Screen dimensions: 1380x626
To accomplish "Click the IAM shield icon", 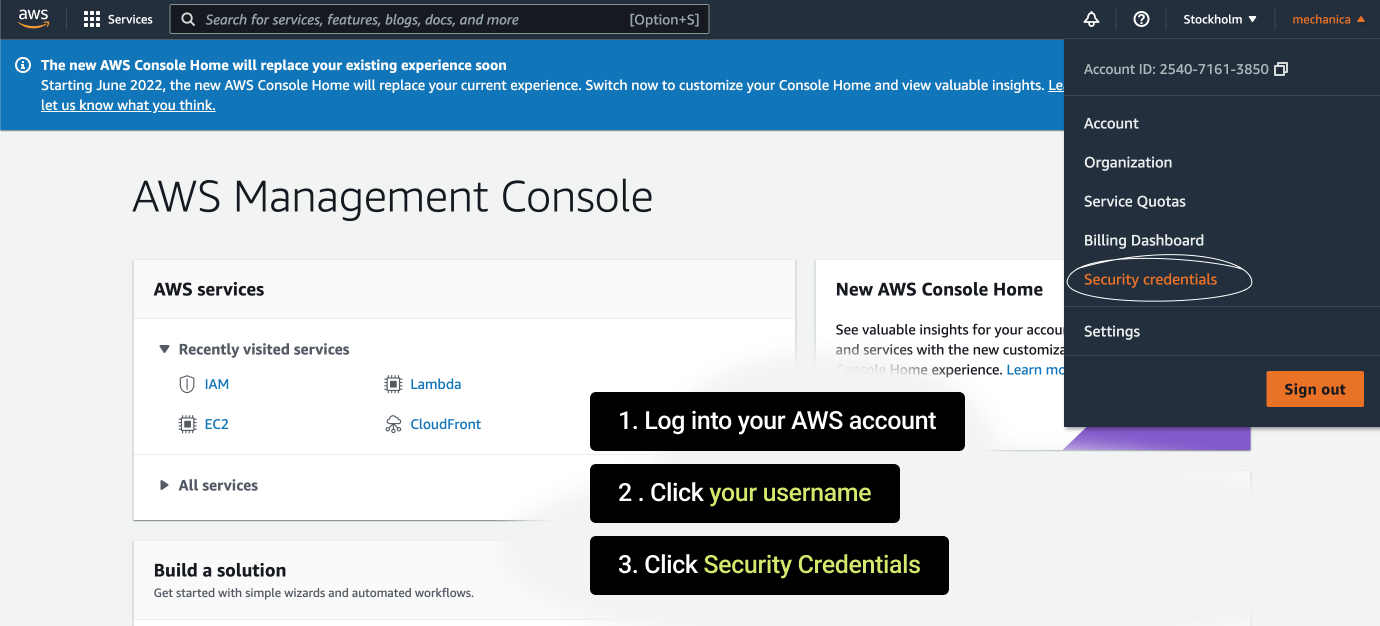I will click(x=187, y=384).
